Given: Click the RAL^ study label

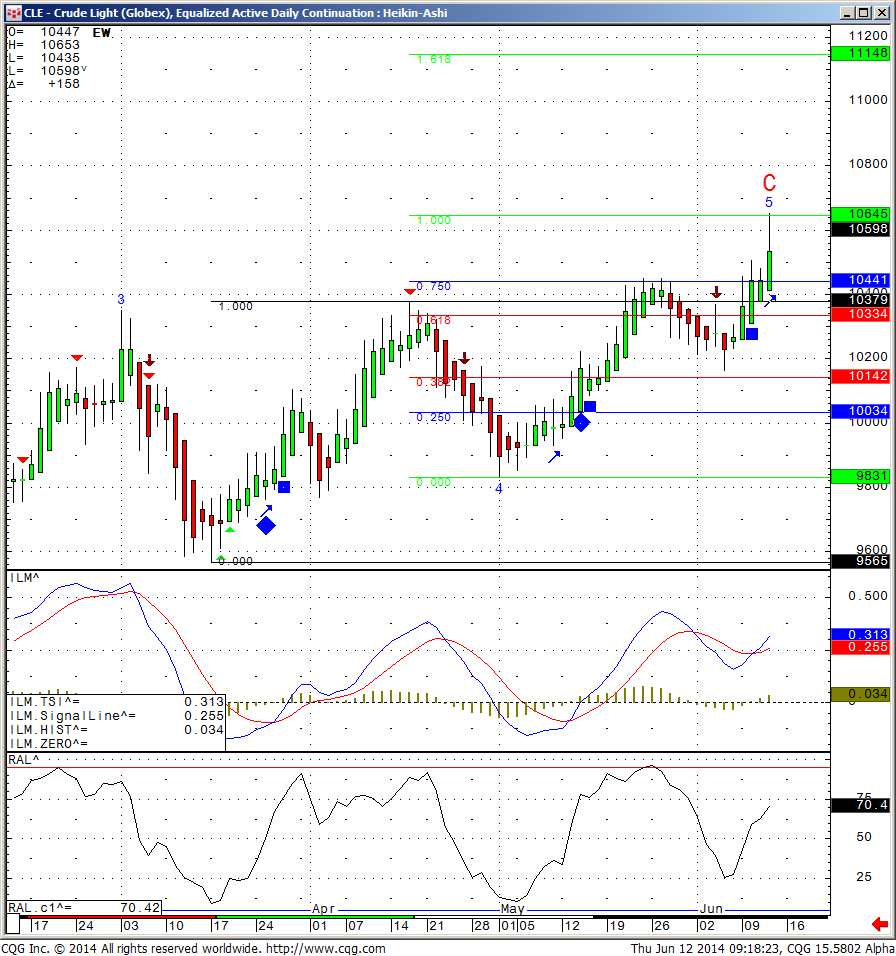Looking at the screenshot, I should [x=25, y=761].
